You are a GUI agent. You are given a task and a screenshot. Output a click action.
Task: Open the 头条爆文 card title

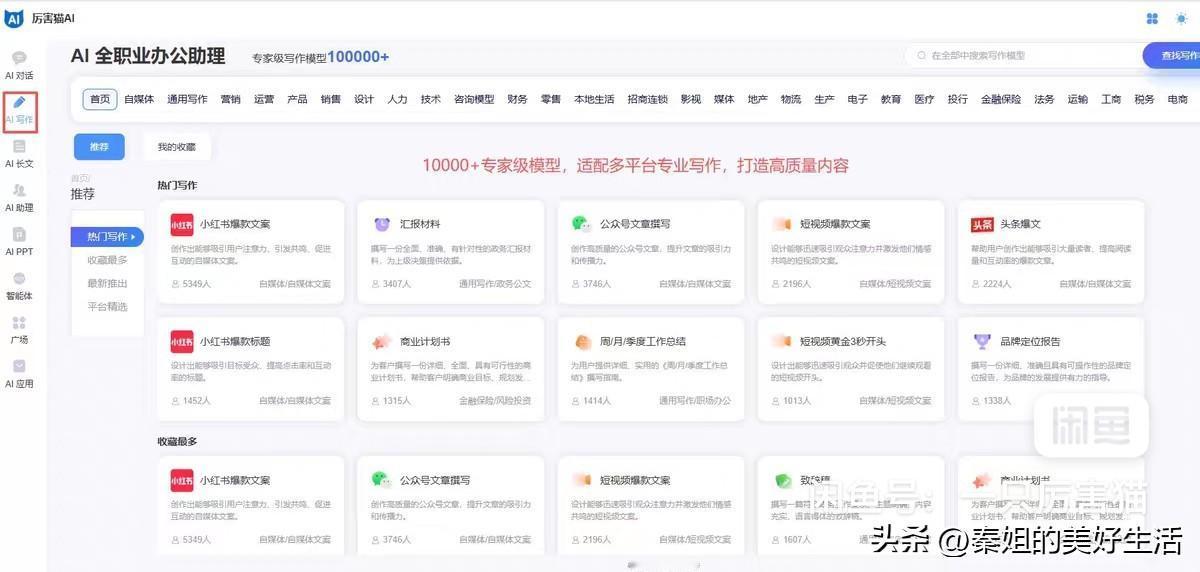coord(1021,224)
